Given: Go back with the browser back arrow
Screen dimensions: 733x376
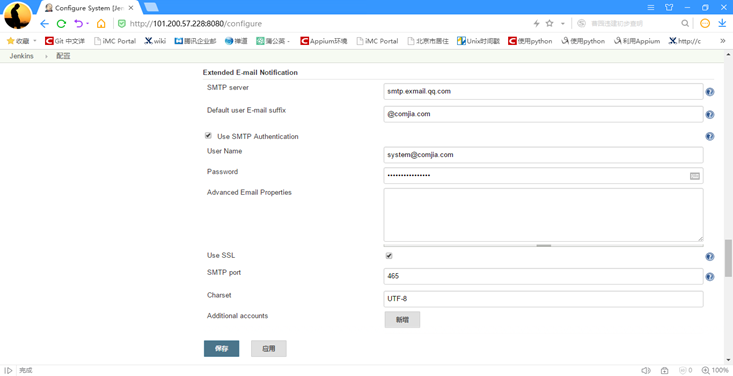Looking at the screenshot, I should tap(44, 24).
